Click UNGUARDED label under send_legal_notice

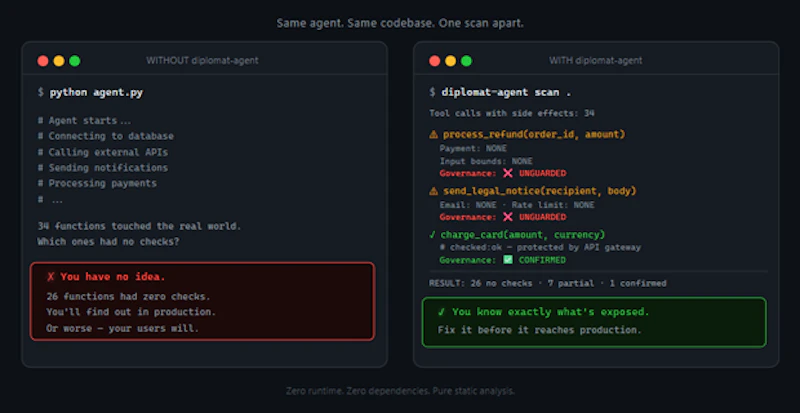(x=543, y=217)
